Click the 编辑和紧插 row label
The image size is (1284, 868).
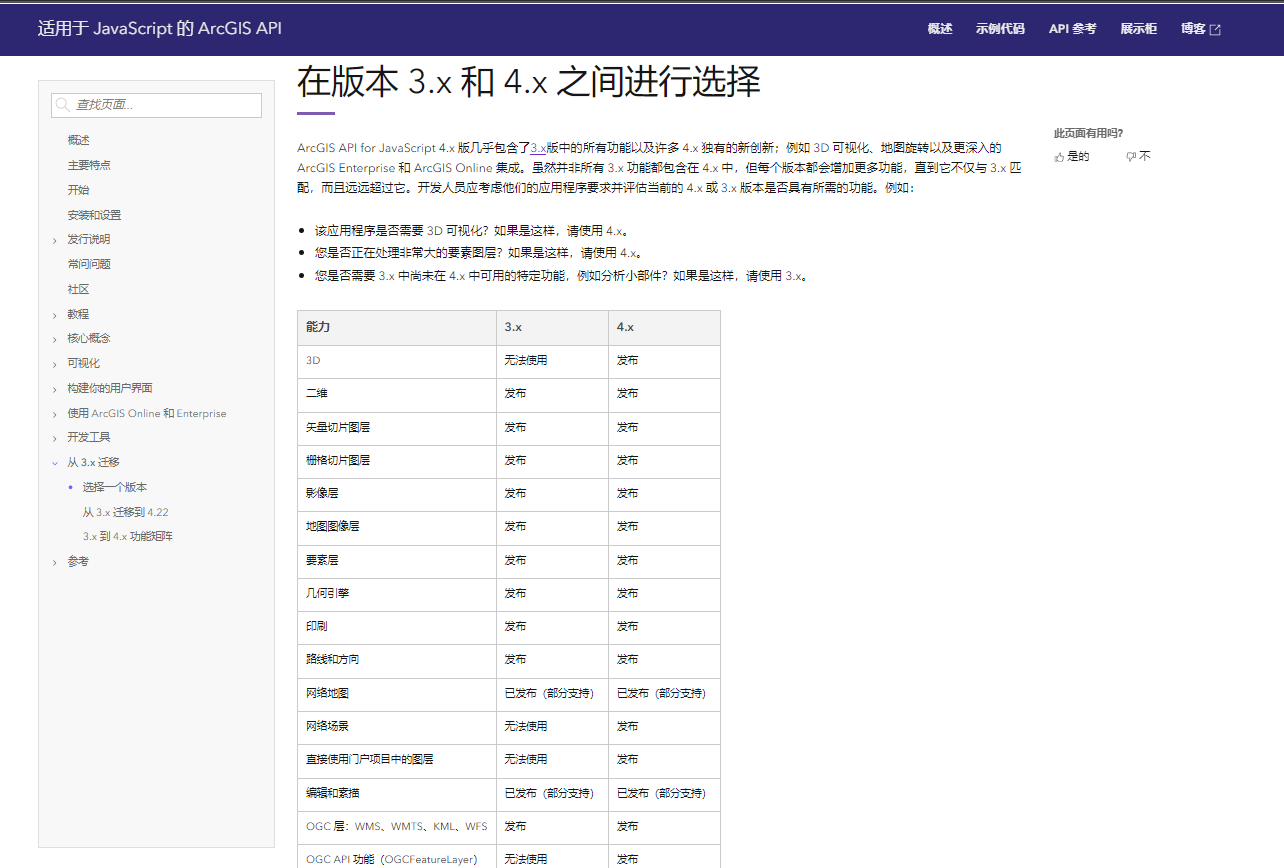(333, 793)
